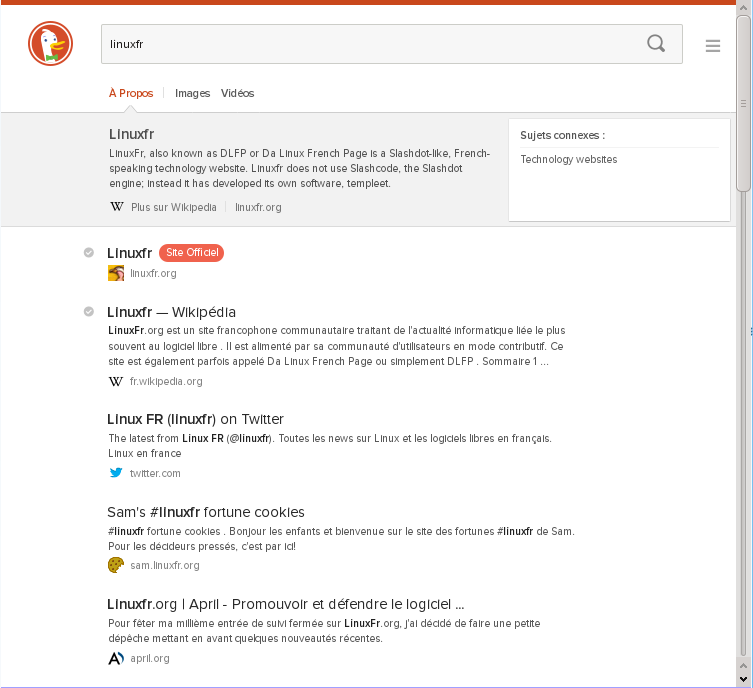Click checkmark badge beside Linuxfr official result
Image resolution: width=753 pixels, height=688 pixels.
89,253
